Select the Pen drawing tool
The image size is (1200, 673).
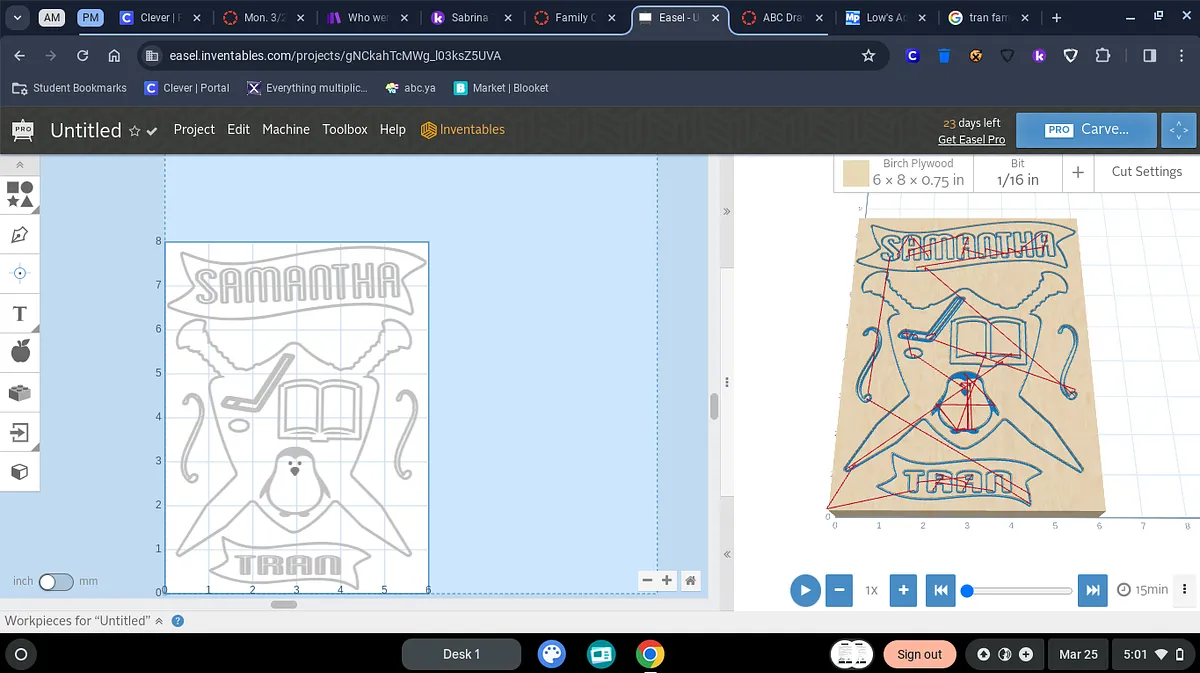[x=20, y=234]
